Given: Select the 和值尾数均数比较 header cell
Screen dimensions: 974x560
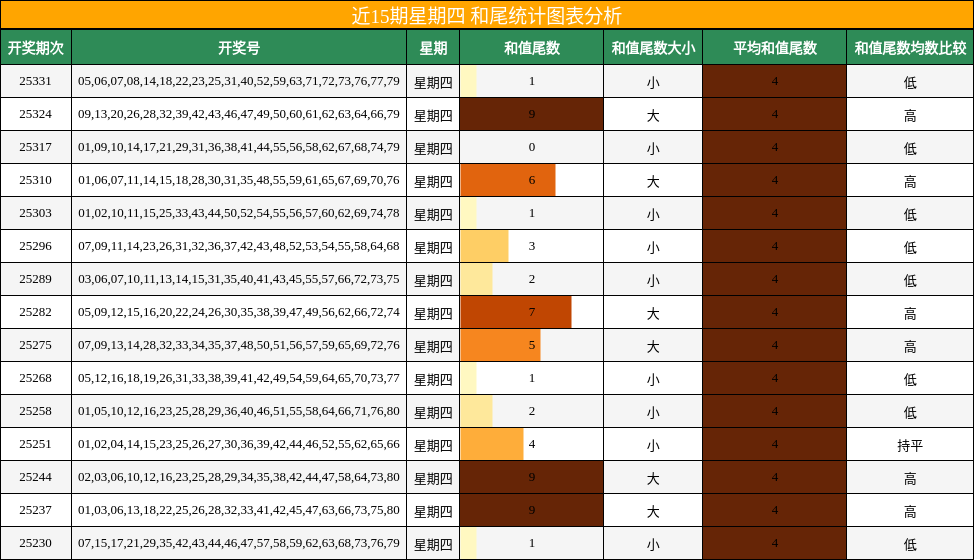Looking at the screenshot, I should (x=910, y=47).
